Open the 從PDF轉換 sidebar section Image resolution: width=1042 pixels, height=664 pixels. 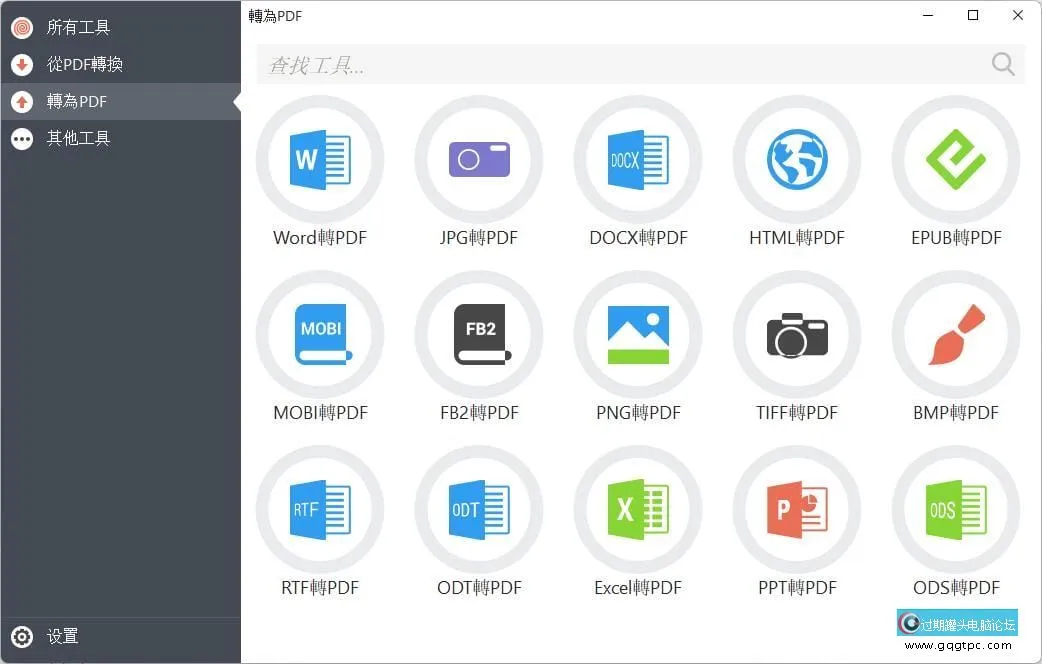point(120,64)
